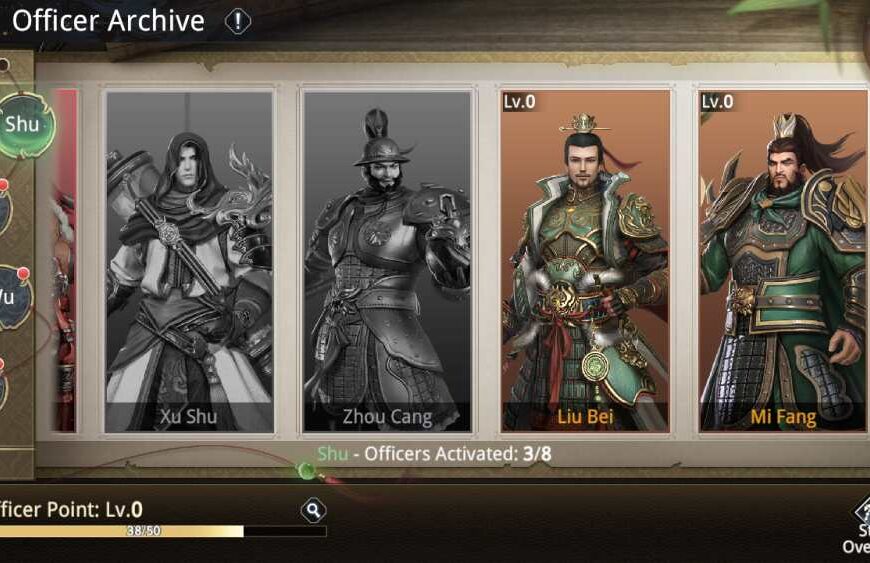Click the Officer Point progress bar
The height and width of the screenshot is (563, 870).
pos(163,531)
